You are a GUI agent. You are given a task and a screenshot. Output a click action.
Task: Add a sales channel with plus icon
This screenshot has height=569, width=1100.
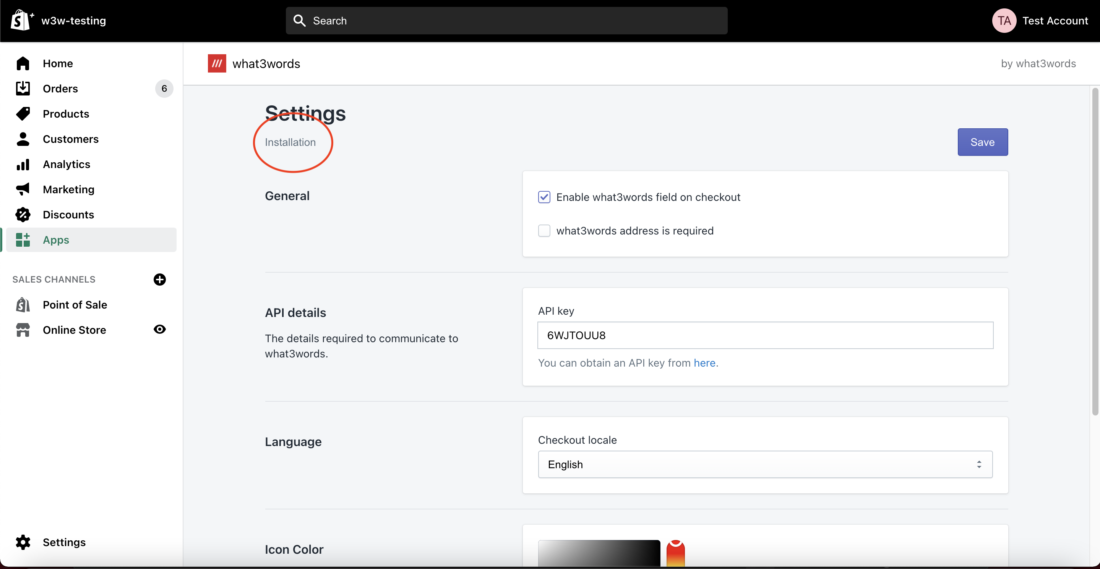[160, 279]
